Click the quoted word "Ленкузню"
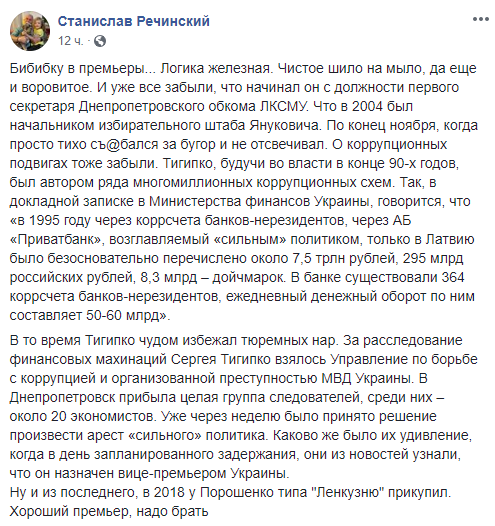 pyautogui.click(x=346, y=493)
